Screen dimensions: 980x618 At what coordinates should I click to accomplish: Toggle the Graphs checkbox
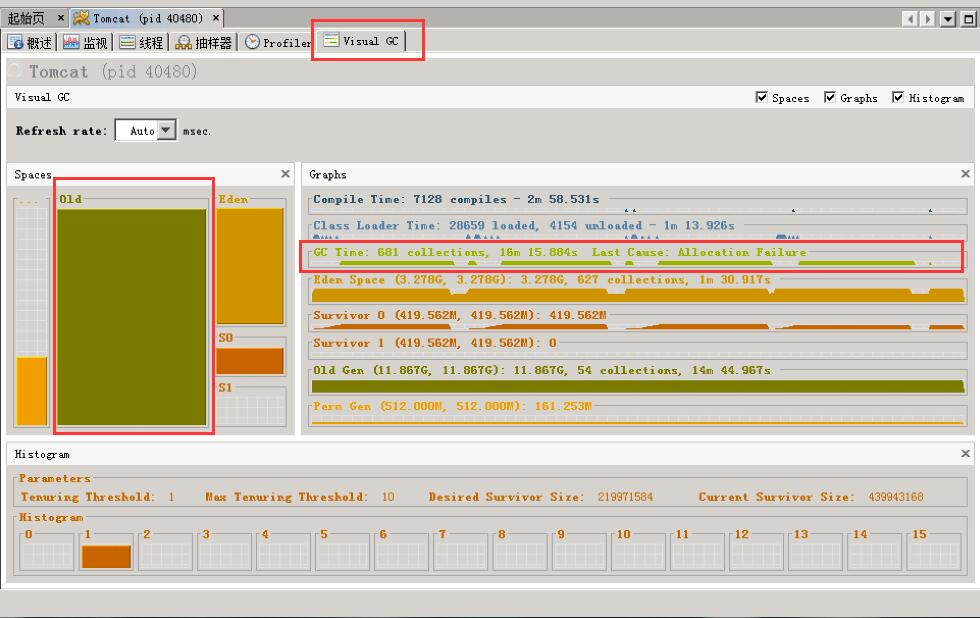pos(830,98)
